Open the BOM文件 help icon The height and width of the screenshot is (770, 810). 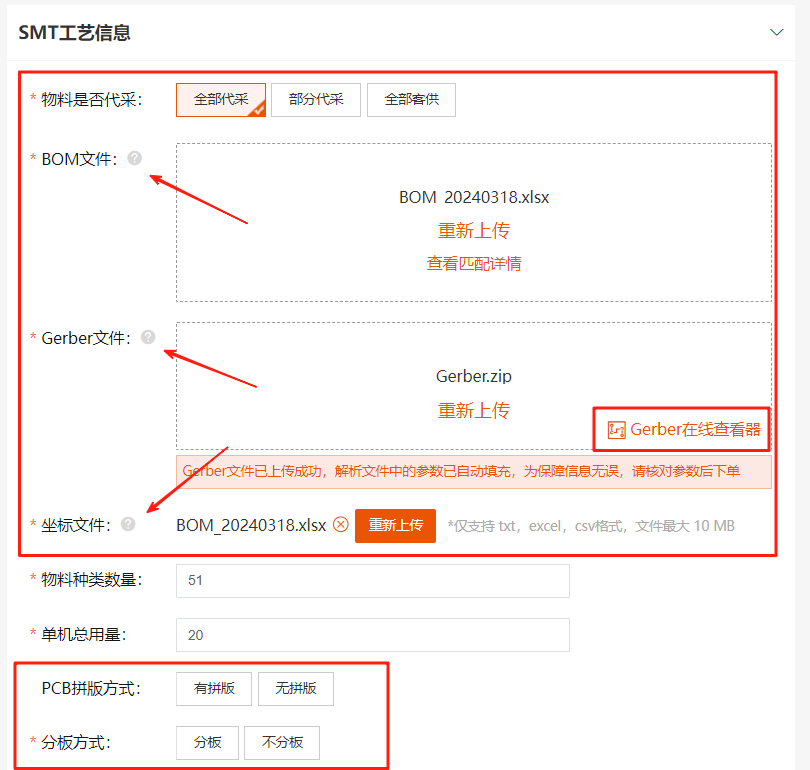tap(134, 158)
